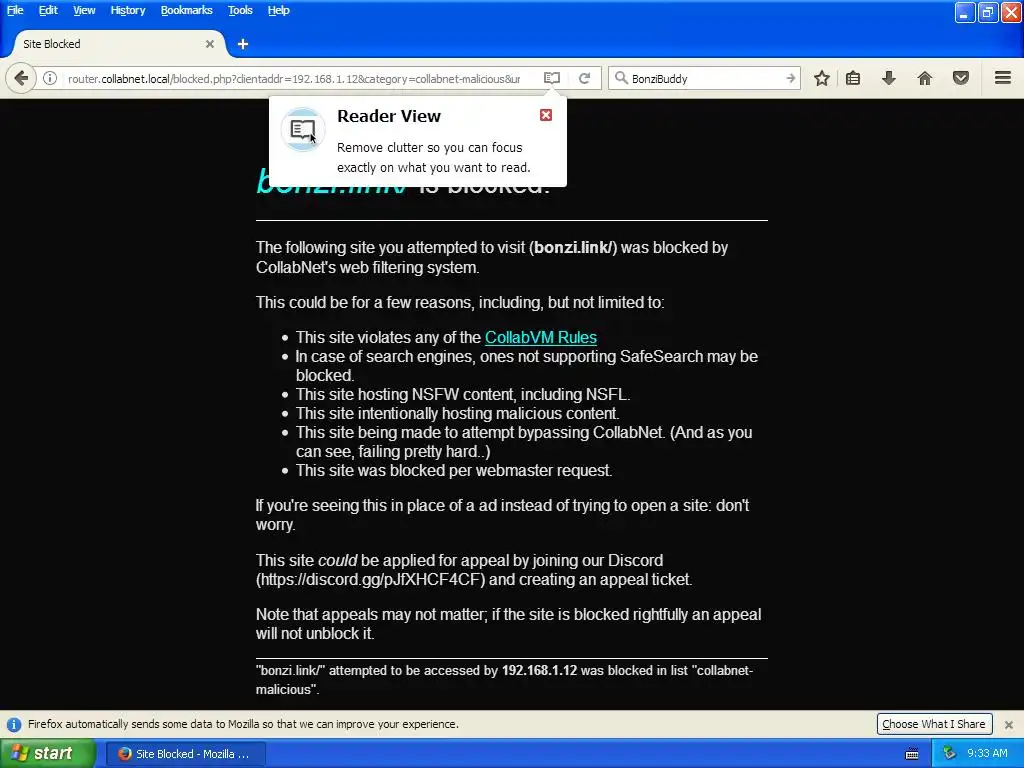Open the Help menu
Viewport: 1024px width, 768px height.
coord(278,10)
